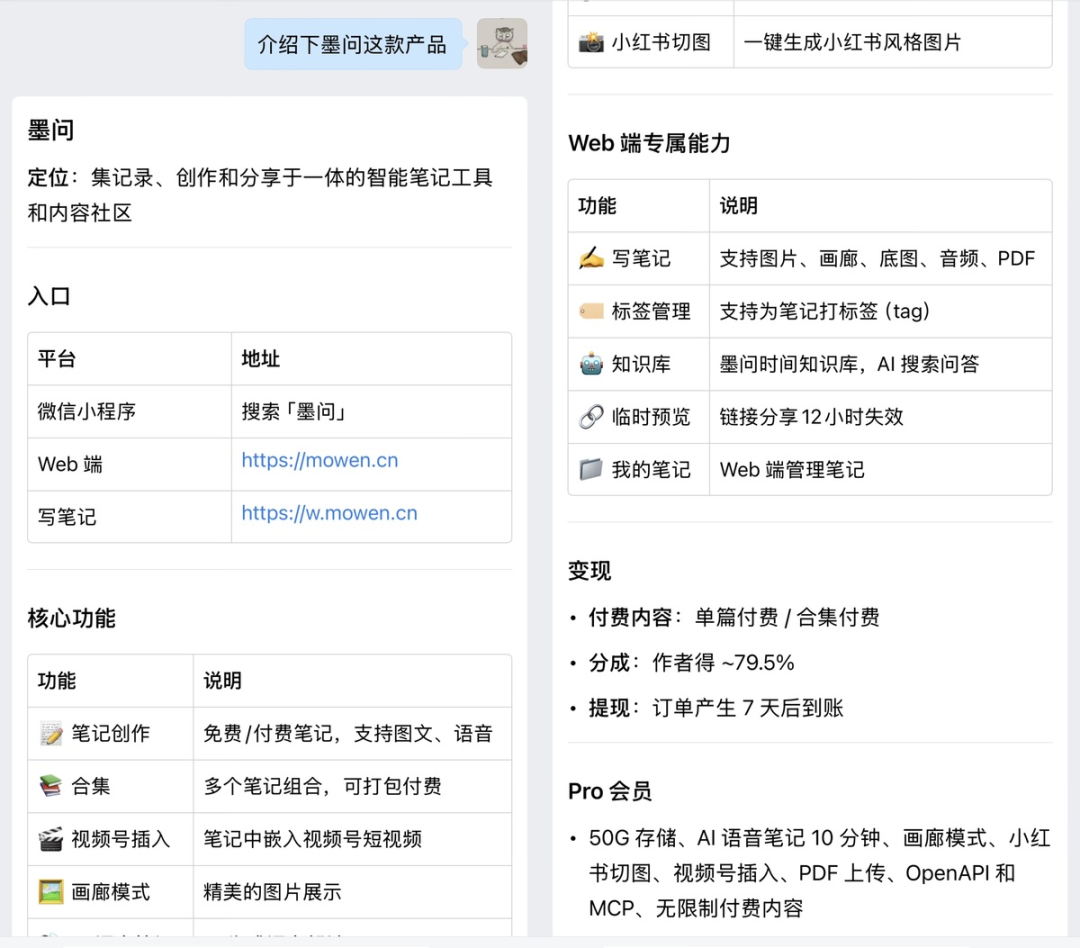Click the 定位 description paragraph
1080x948 pixels.
(260, 195)
